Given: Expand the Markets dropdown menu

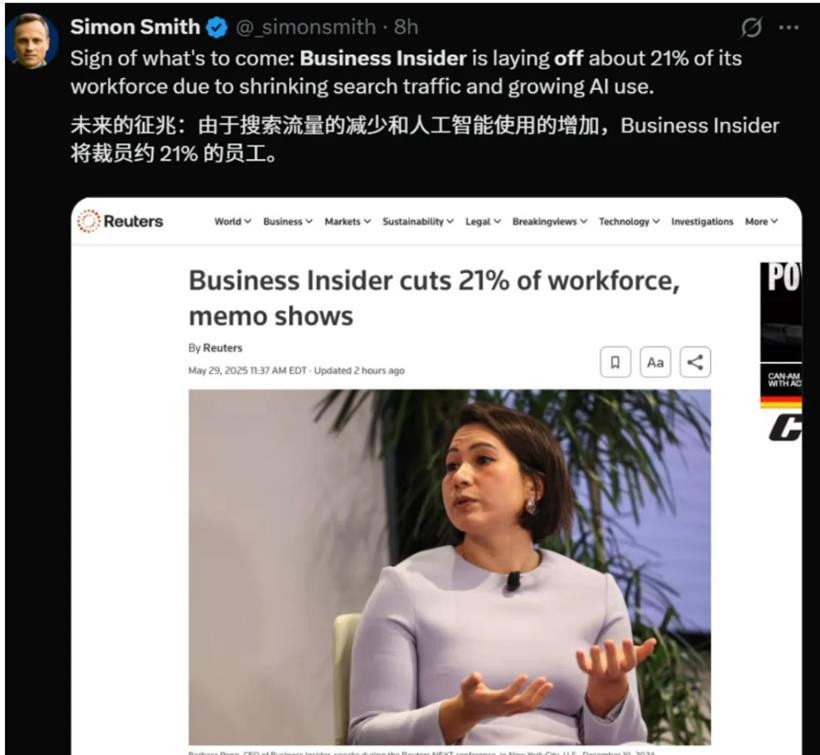Looking at the screenshot, I should tap(348, 222).
